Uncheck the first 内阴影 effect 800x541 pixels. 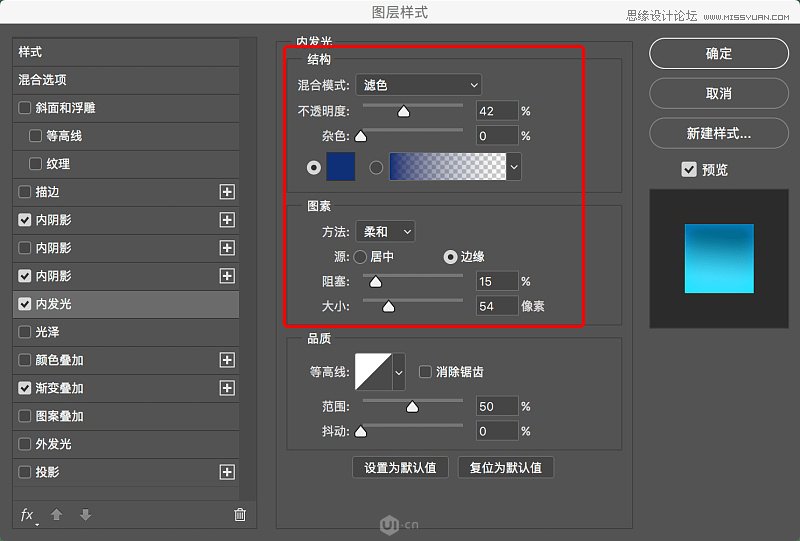click(x=24, y=220)
